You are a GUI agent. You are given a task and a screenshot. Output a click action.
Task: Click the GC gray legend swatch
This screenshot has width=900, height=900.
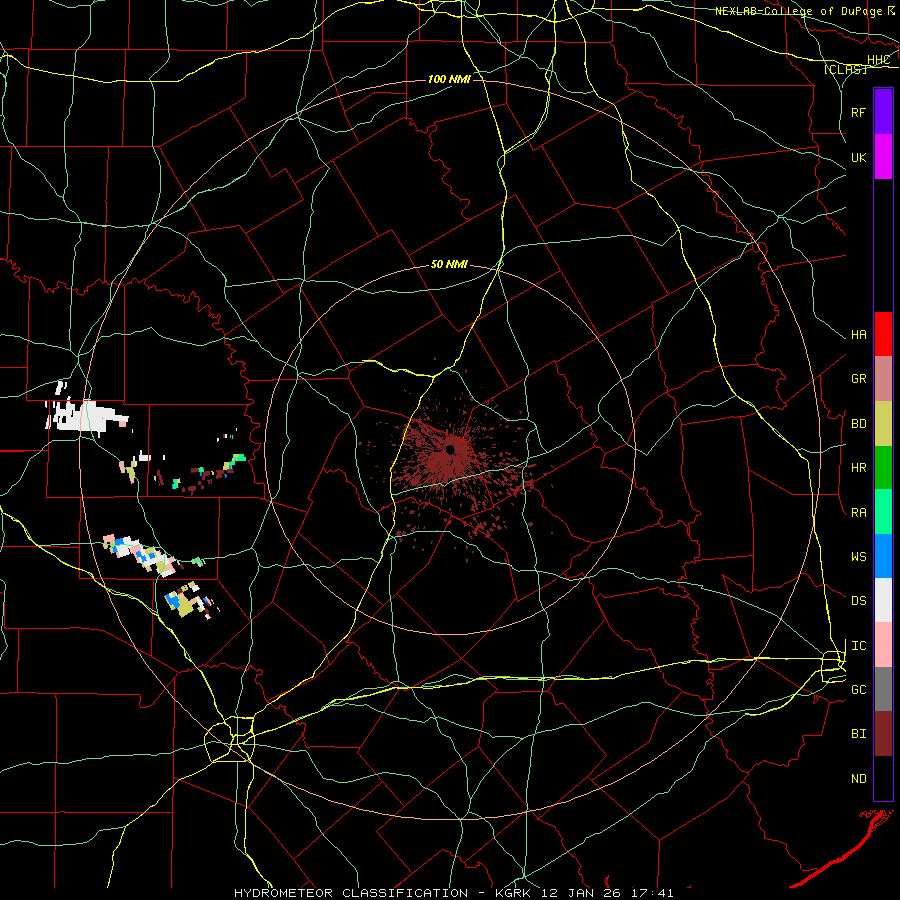(883, 689)
